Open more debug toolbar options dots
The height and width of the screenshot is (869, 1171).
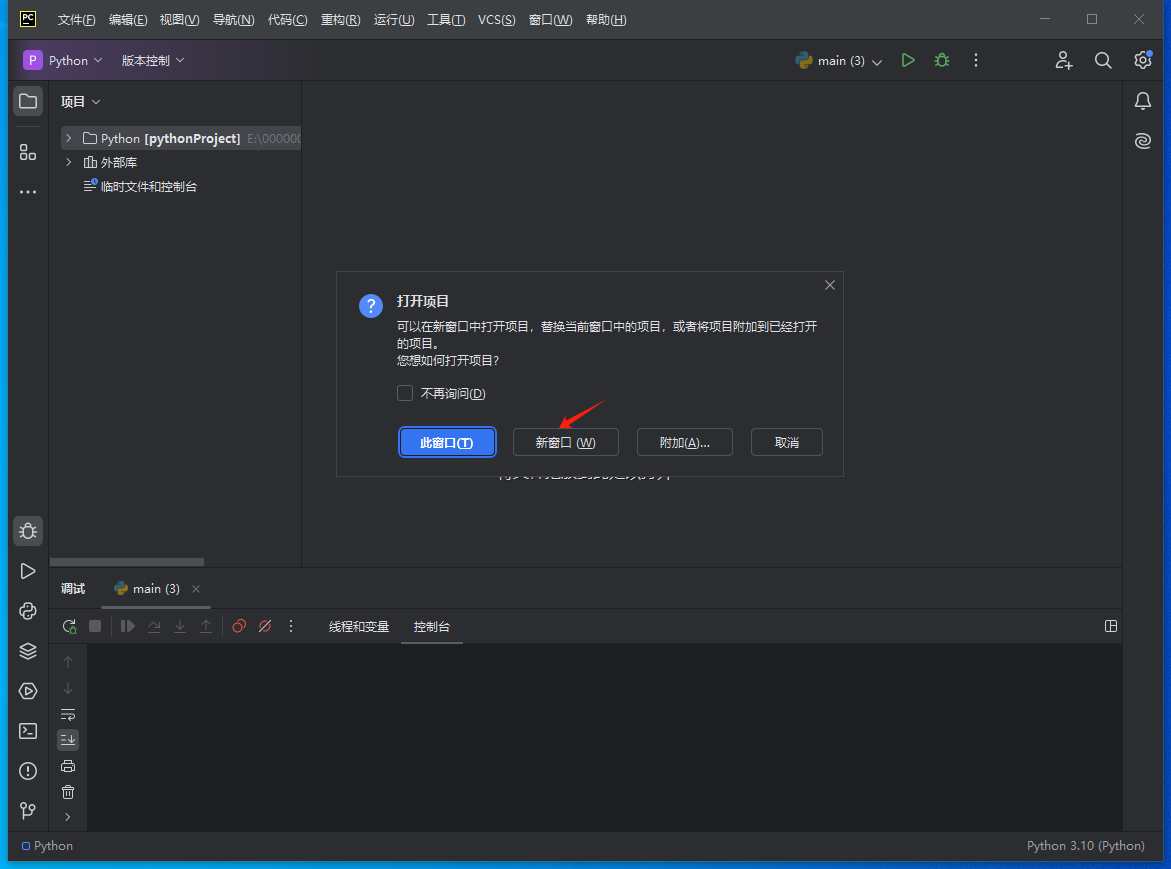(x=291, y=626)
